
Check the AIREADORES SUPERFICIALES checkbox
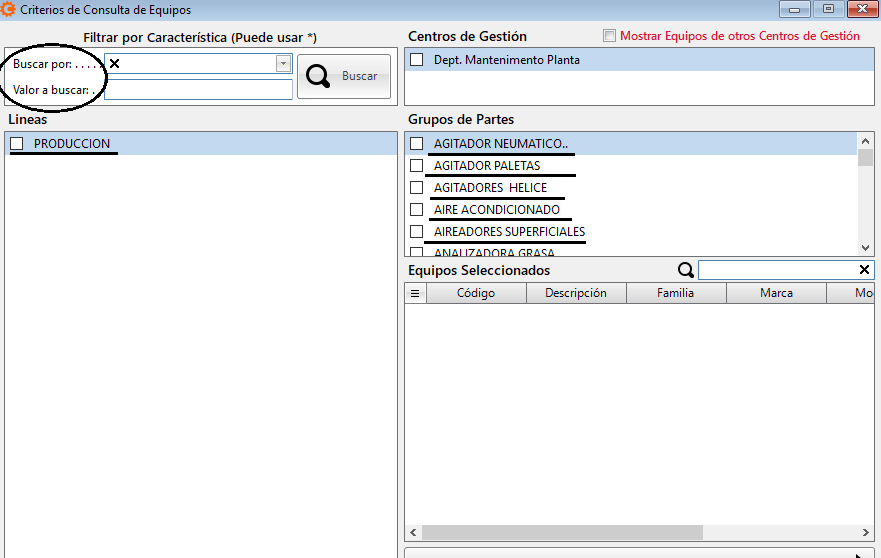pyautogui.click(x=416, y=232)
